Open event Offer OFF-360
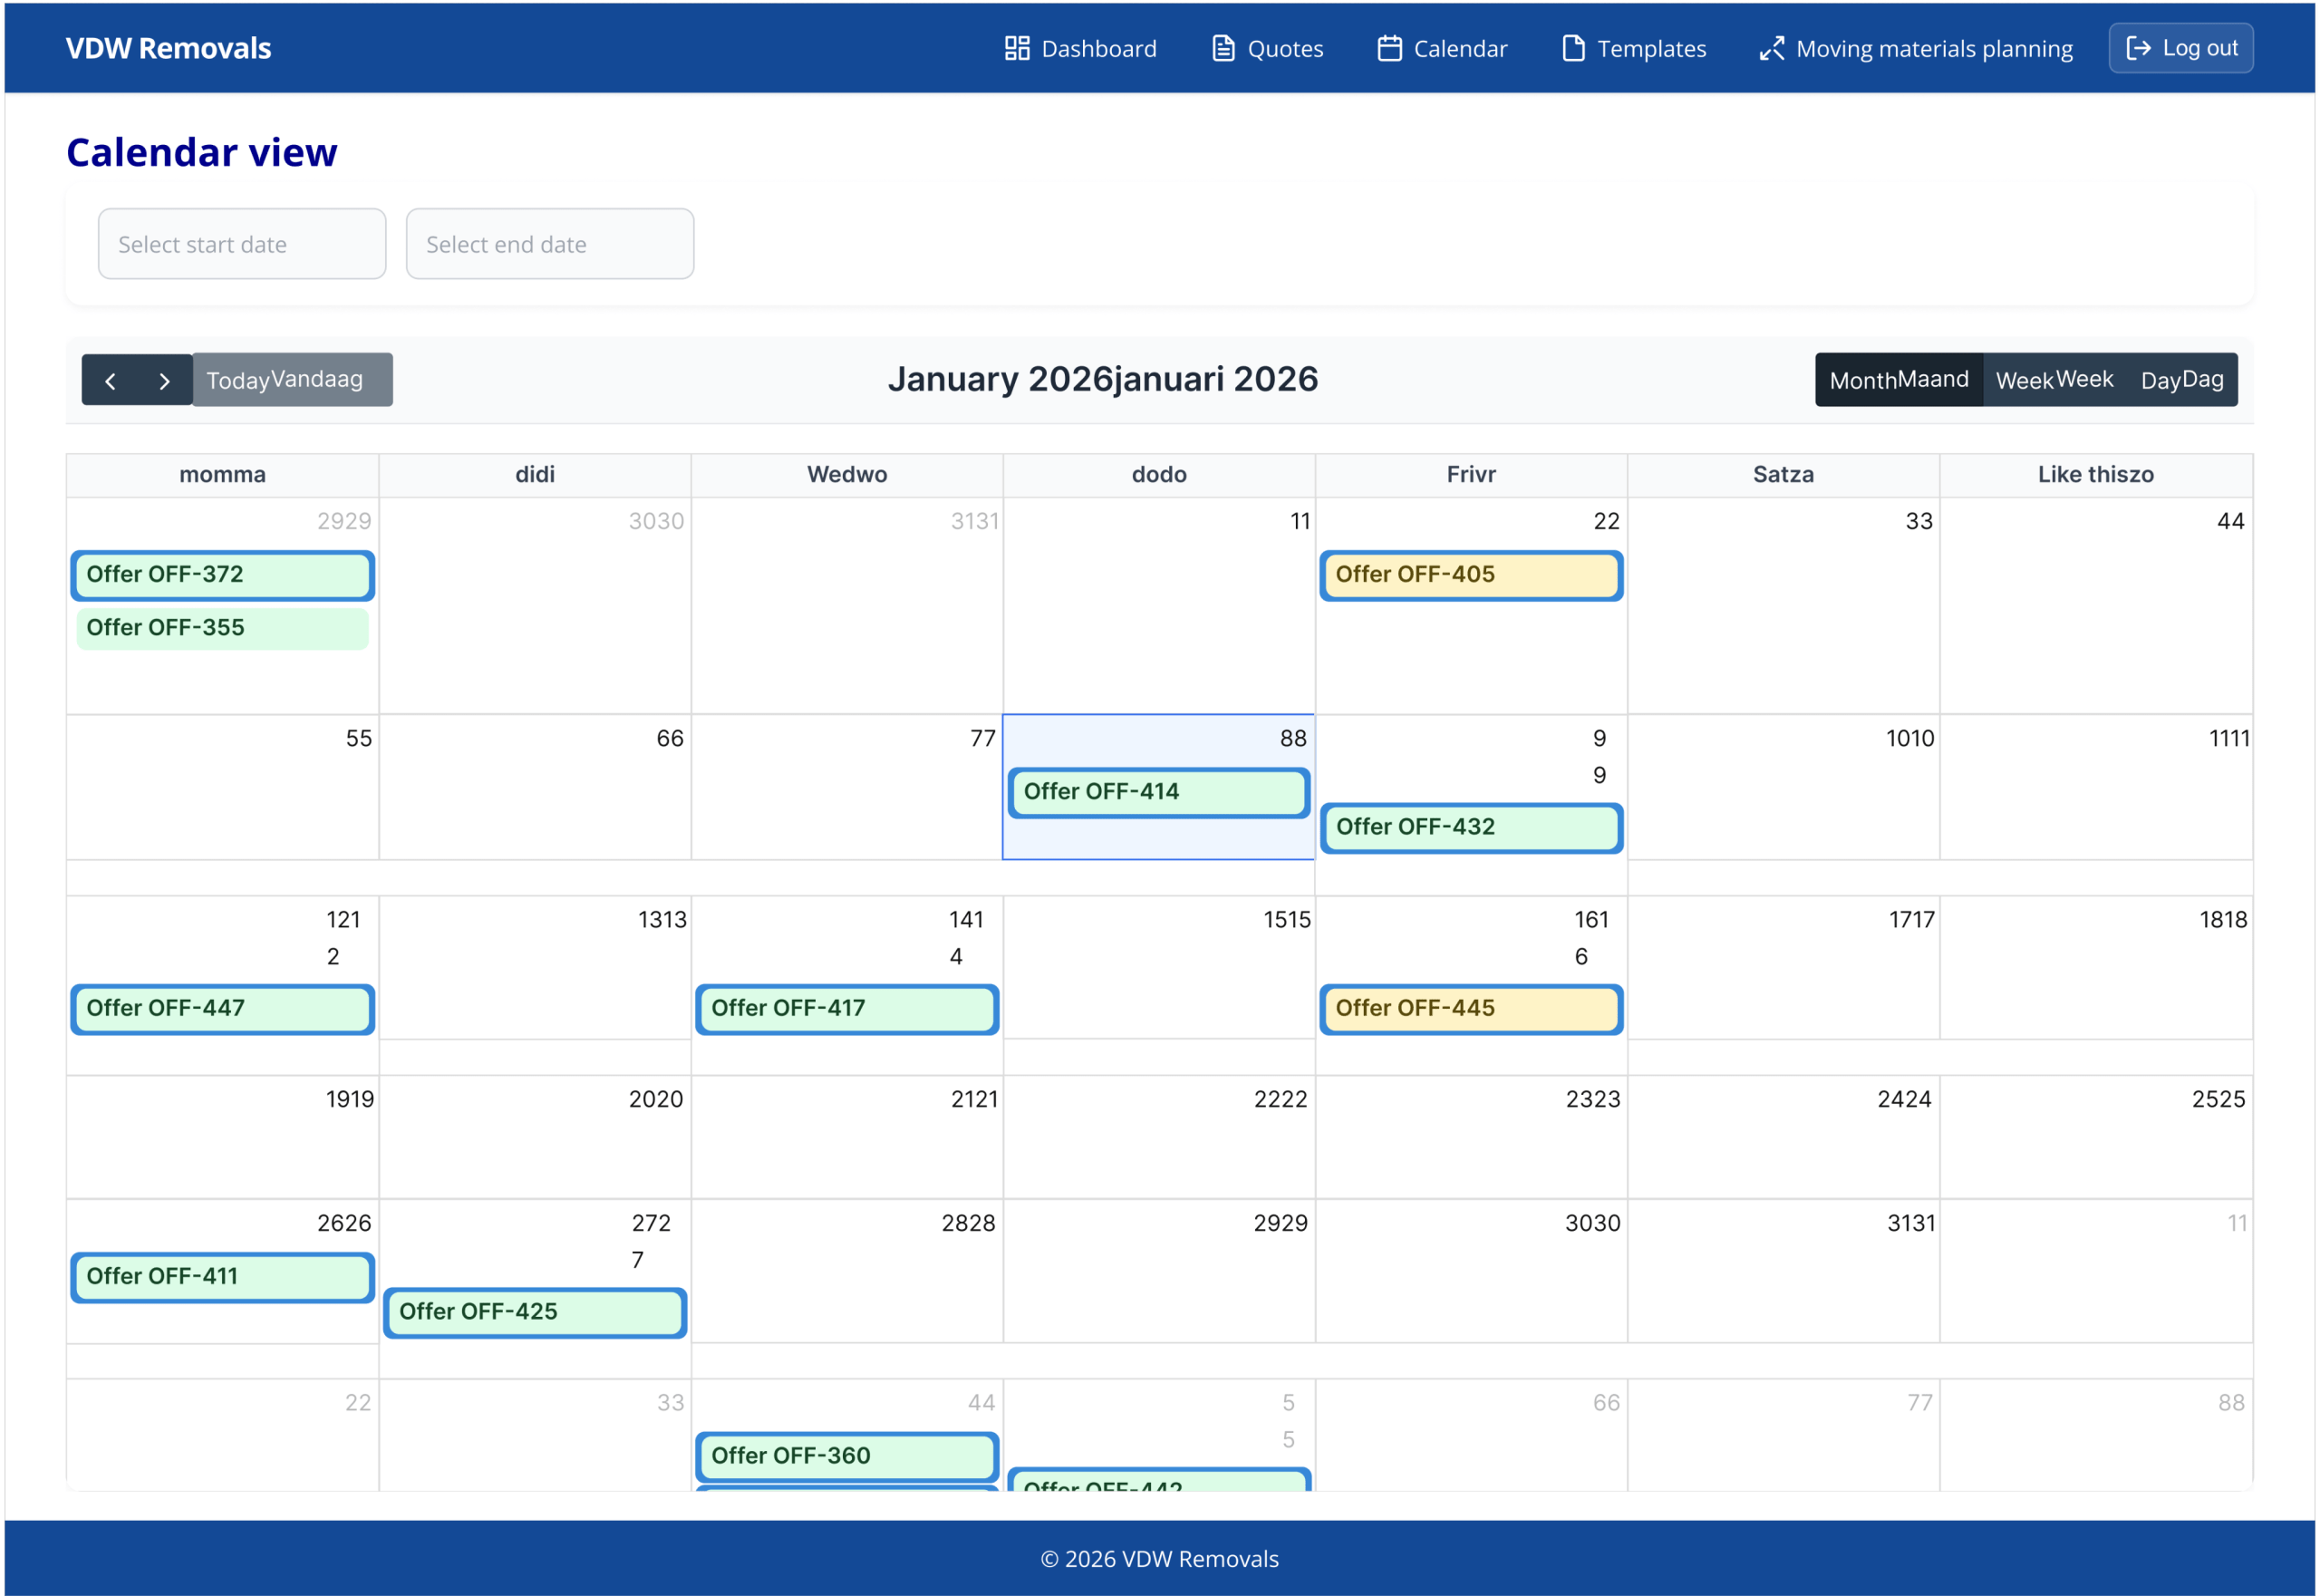2320x1596 pixels. (x=847, y=1456)
